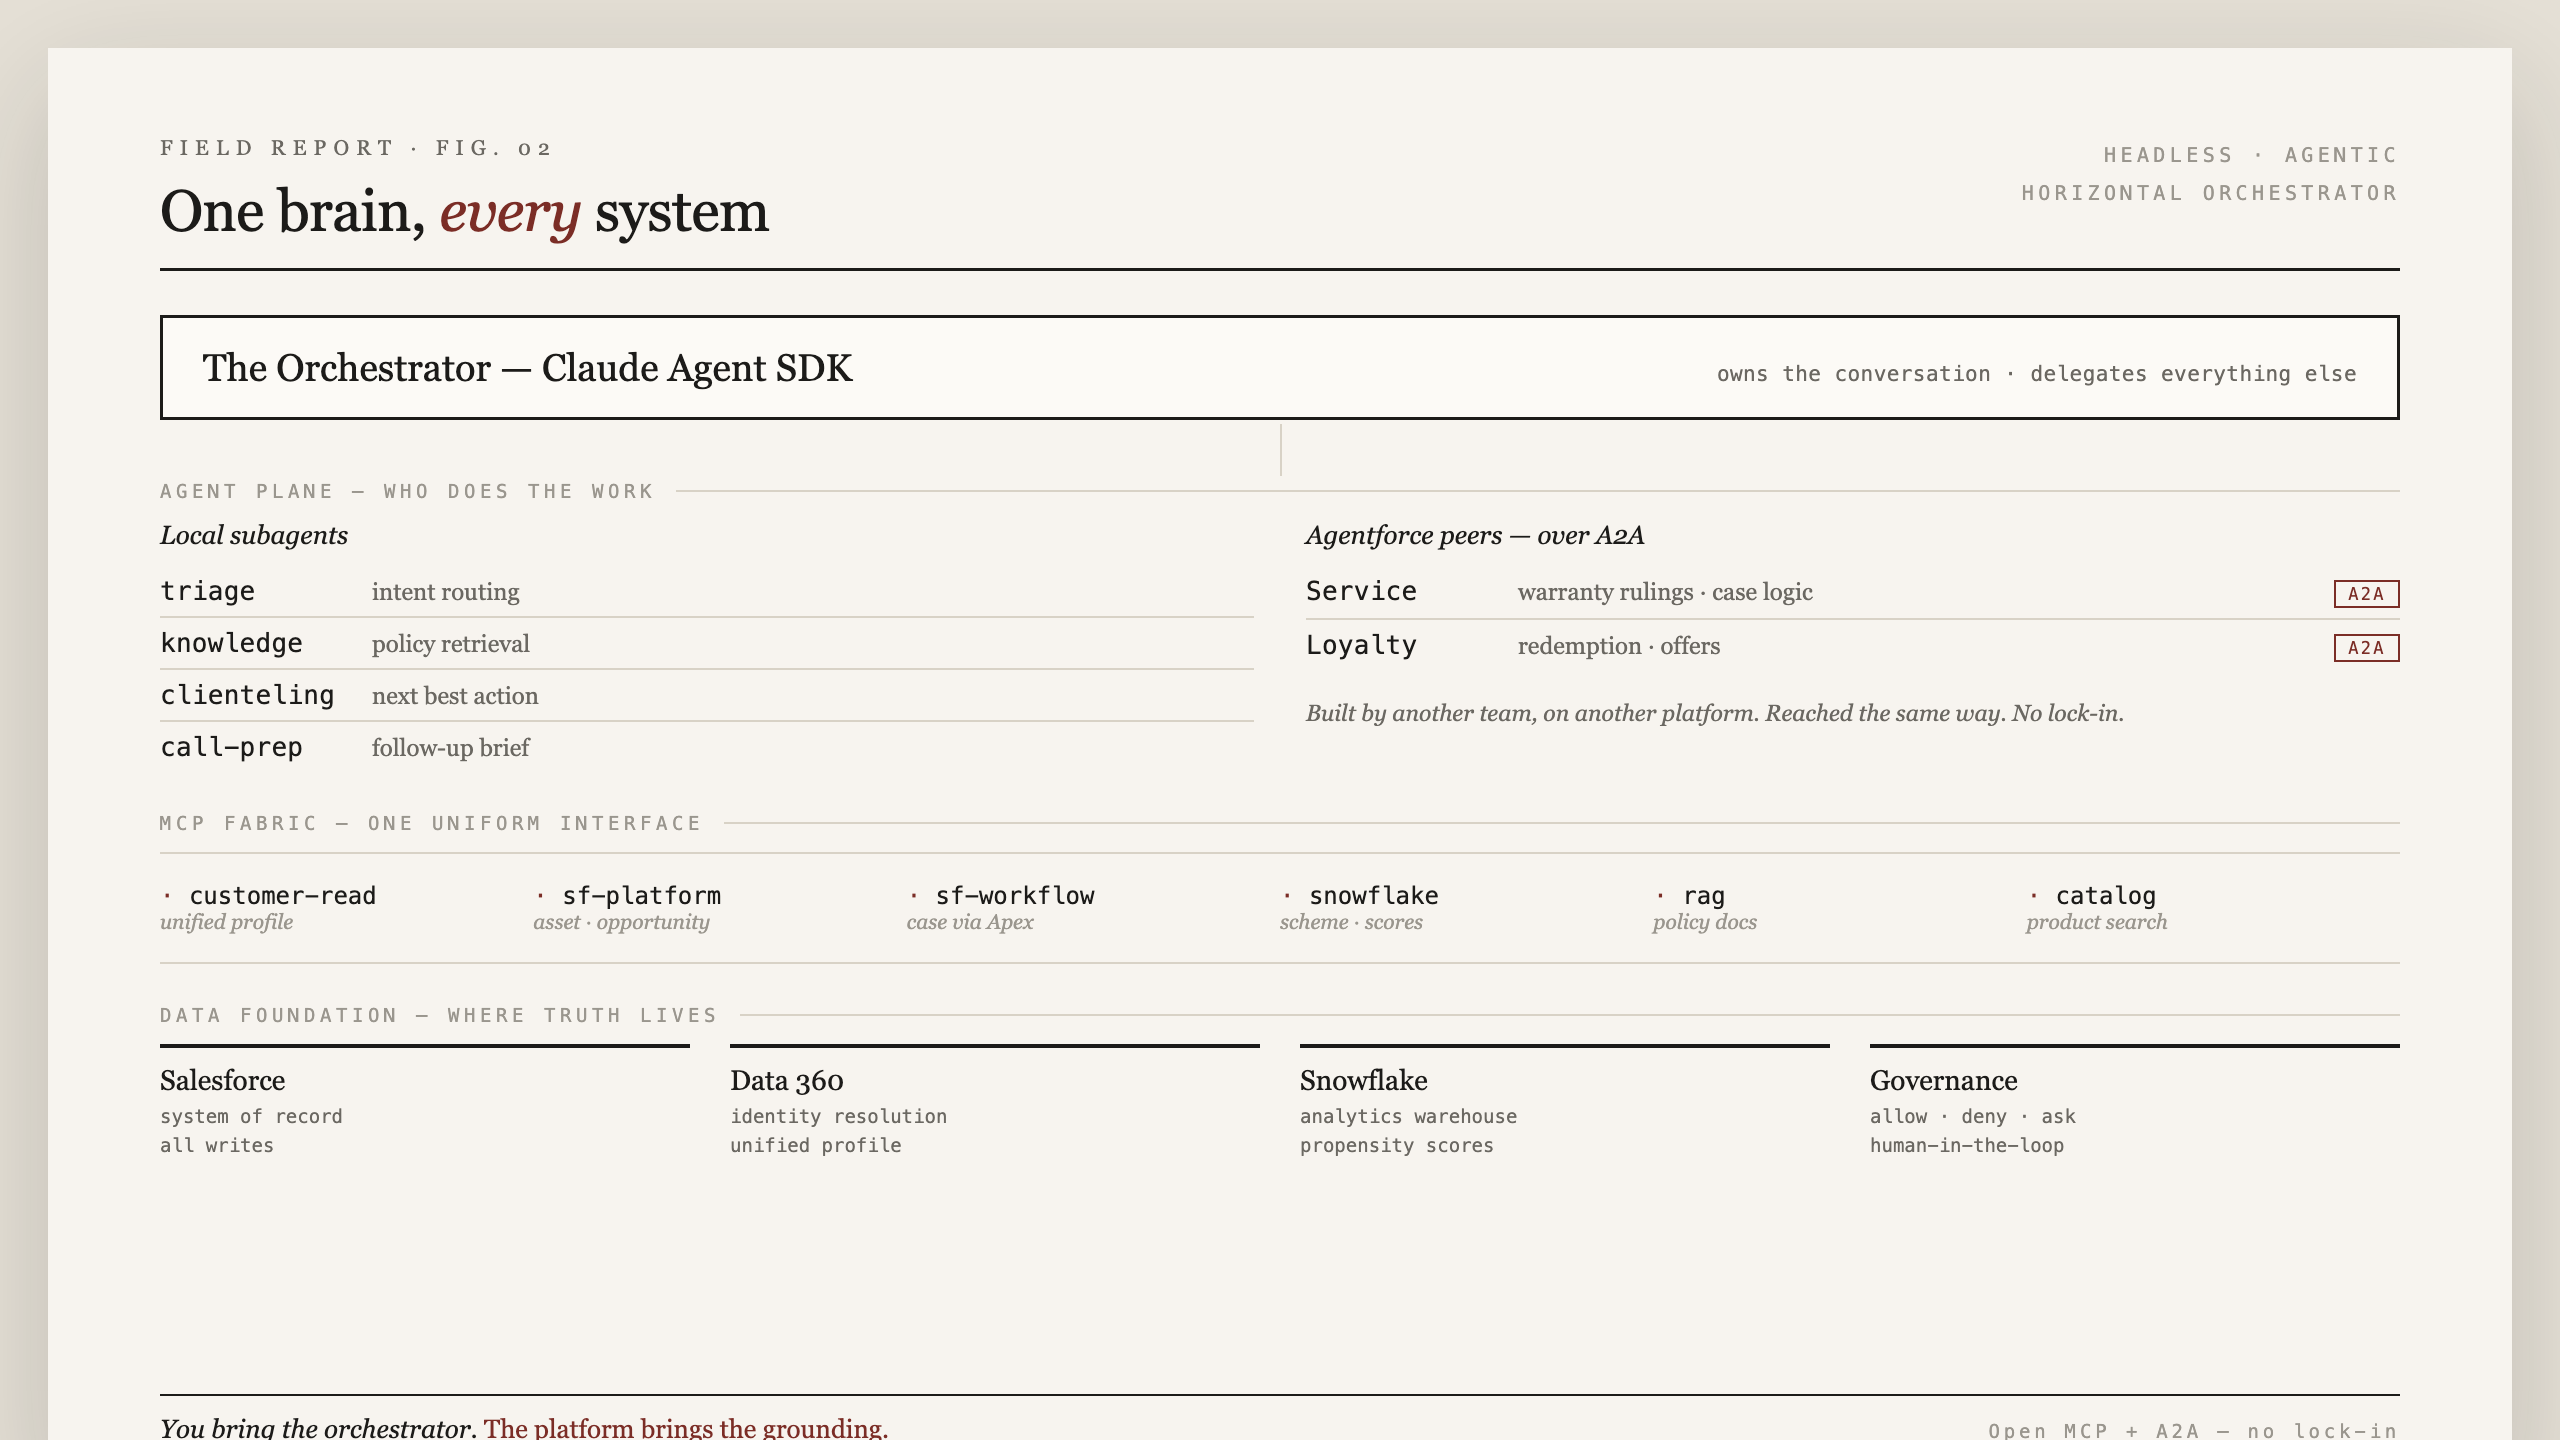The height and width of the screenshot is (1440, 2560).
Task: Click the 'AGENT PLANE — WHO DOES THE WORK' heading
Action: [407, 491]
